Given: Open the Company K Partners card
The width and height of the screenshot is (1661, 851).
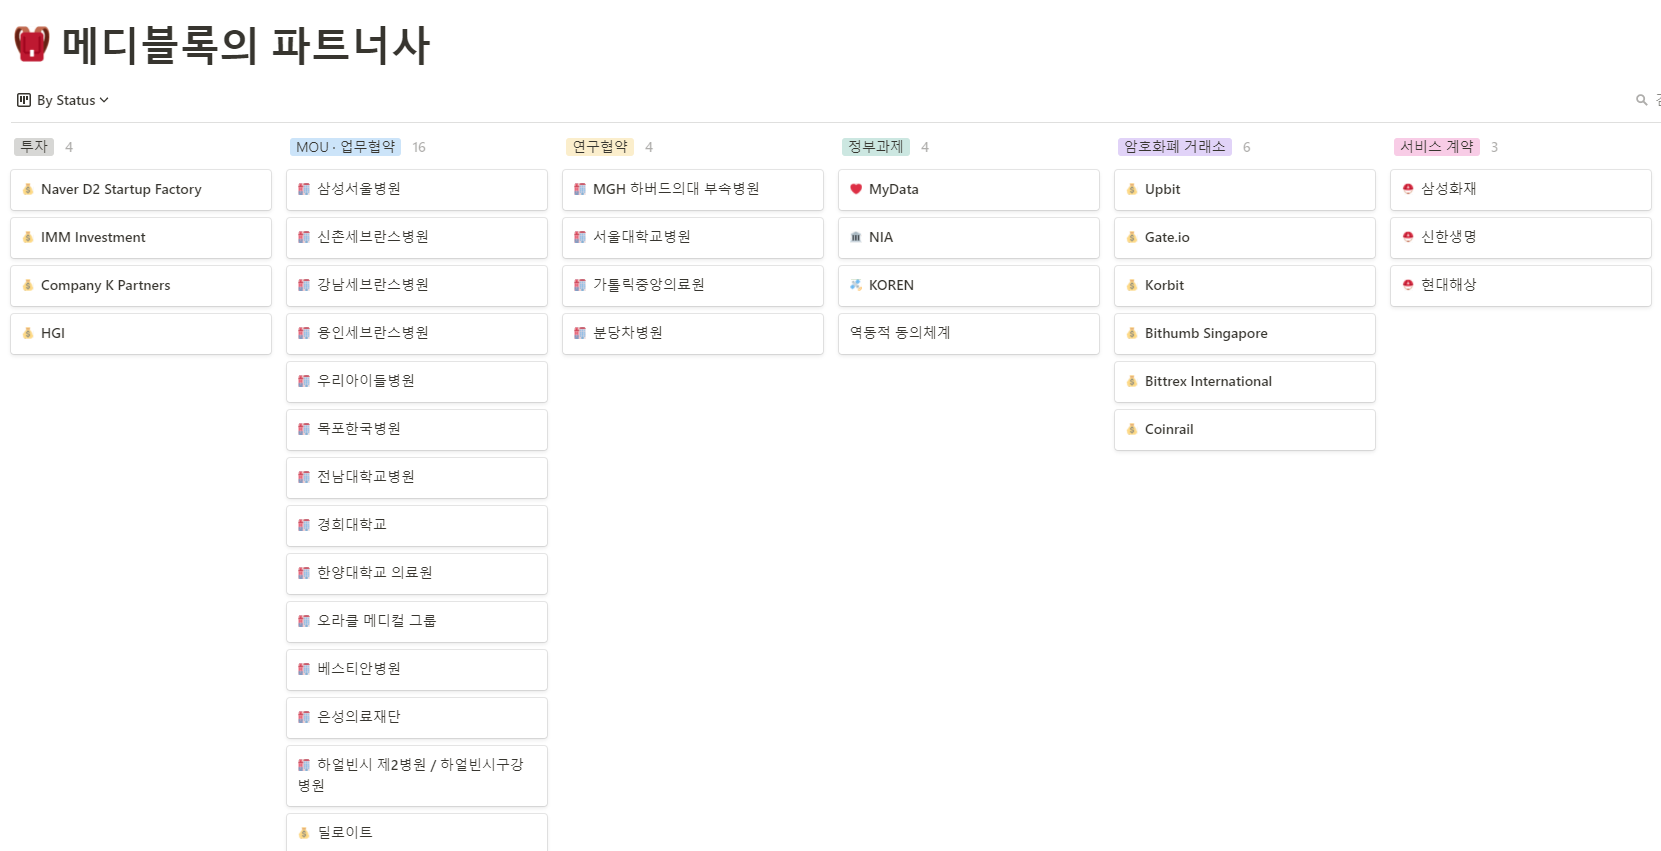Looking at the screenshot, I should 141,286.
